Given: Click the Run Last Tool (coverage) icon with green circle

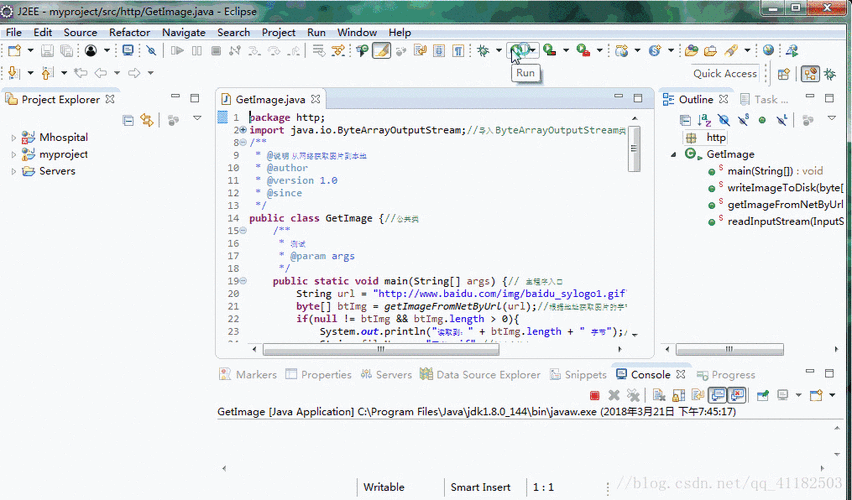Looking at the screenshot, I should [549, 51].
